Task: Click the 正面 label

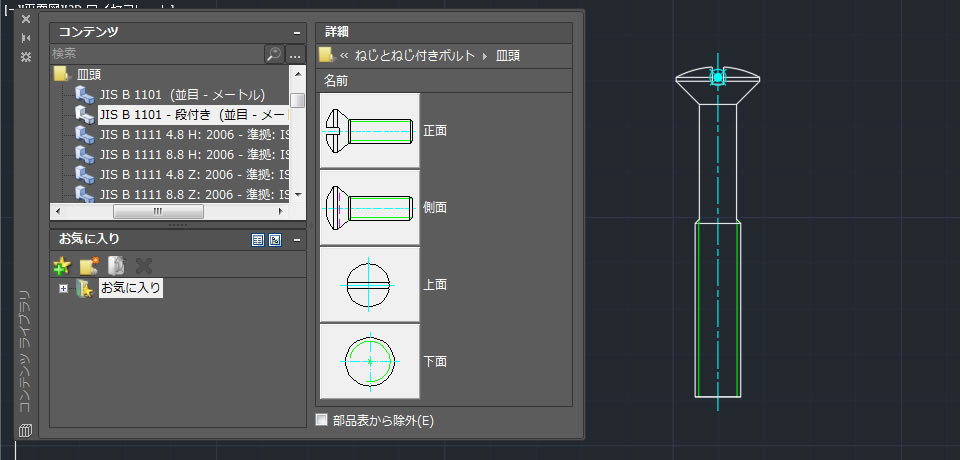Action: pos(435,130)
